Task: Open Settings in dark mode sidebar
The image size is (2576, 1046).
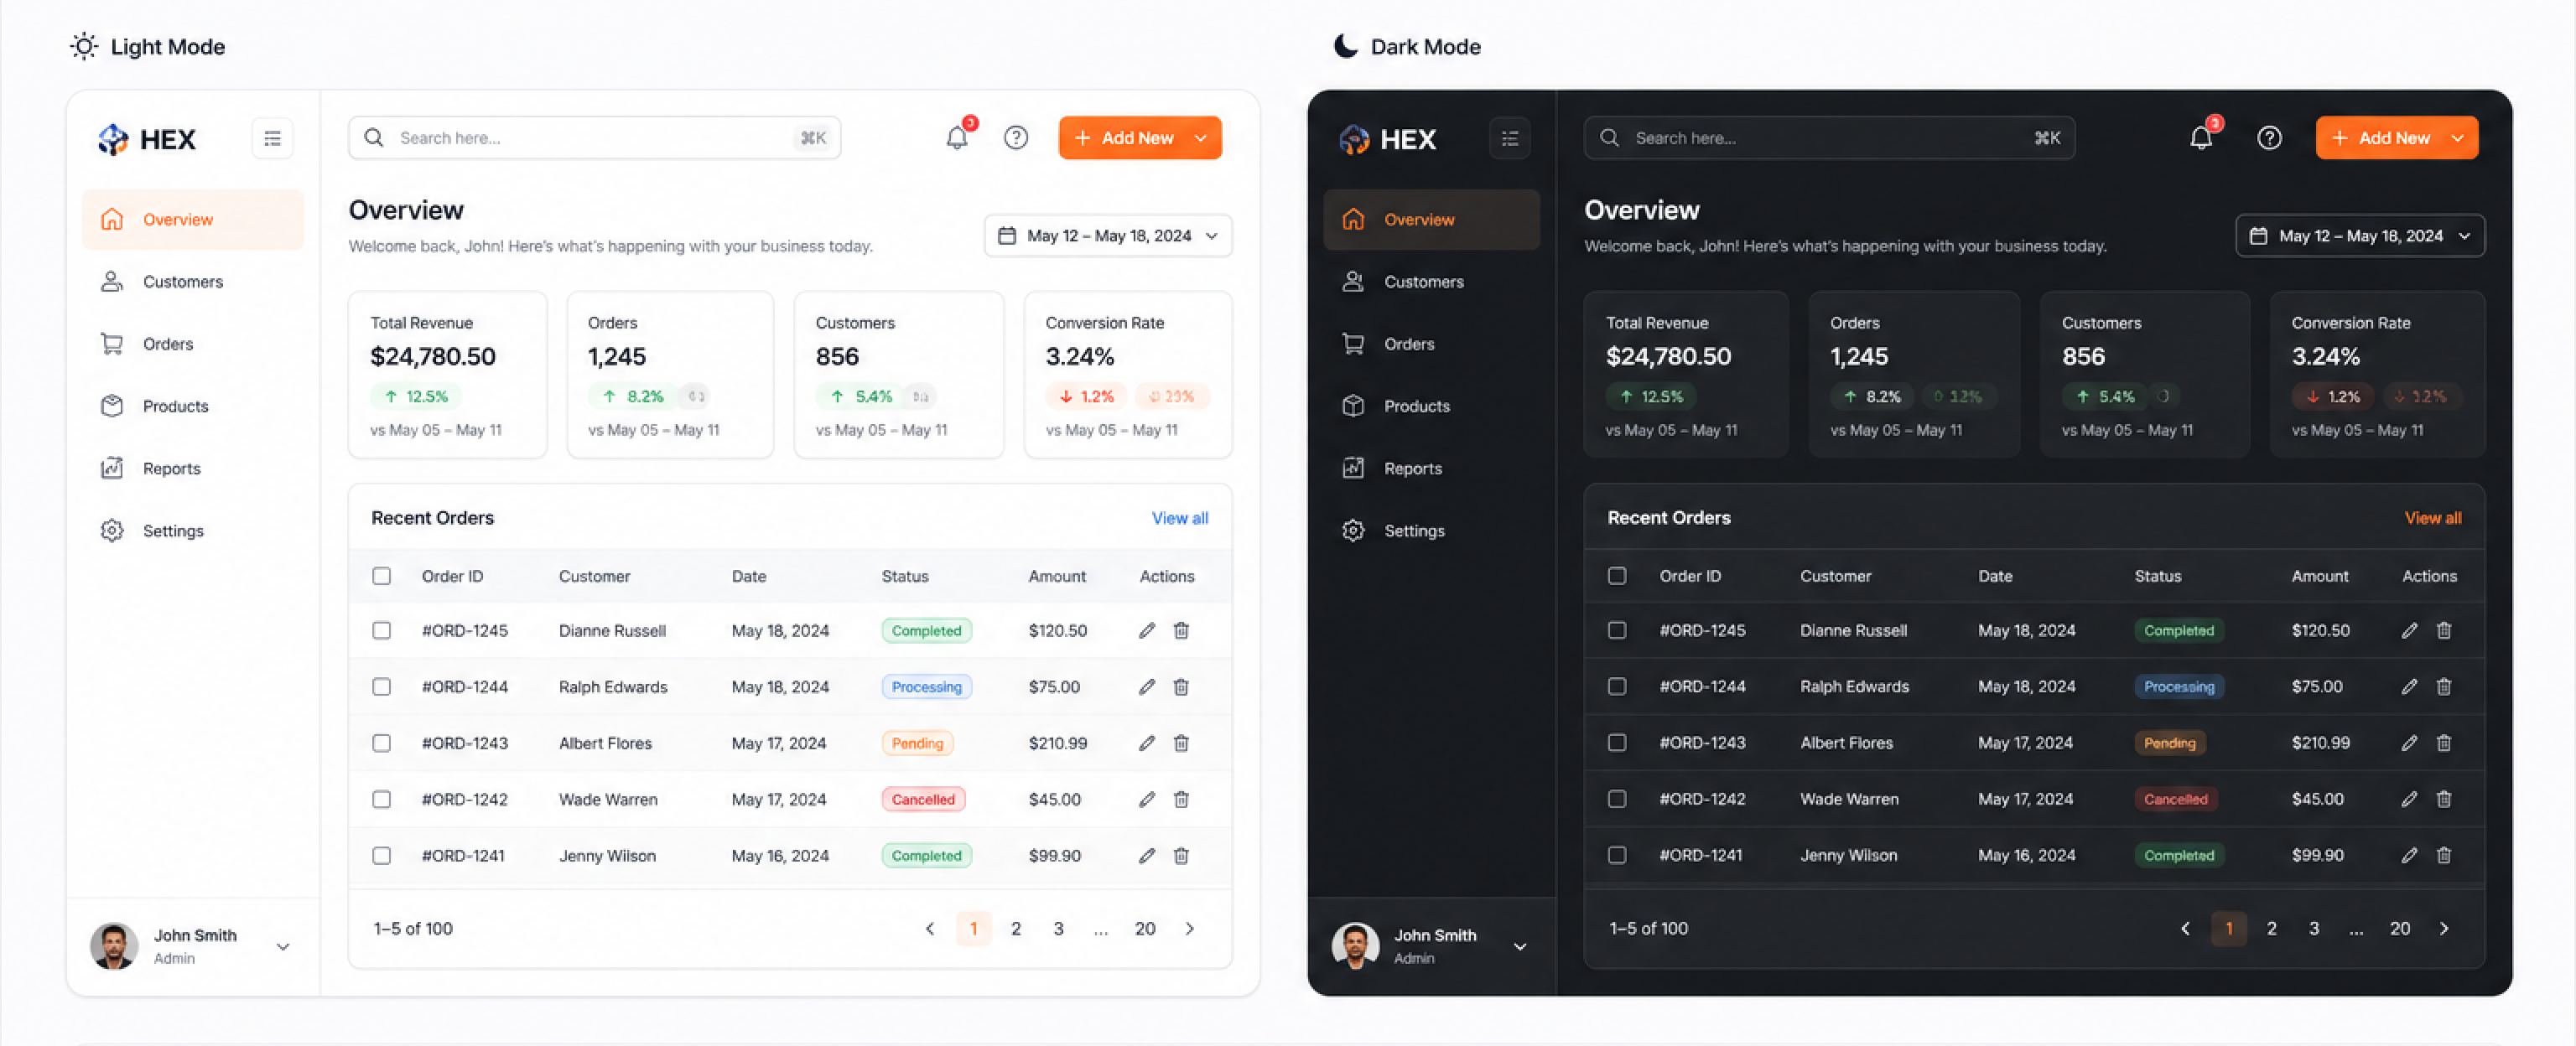Action: click(x=1431, y=531)
